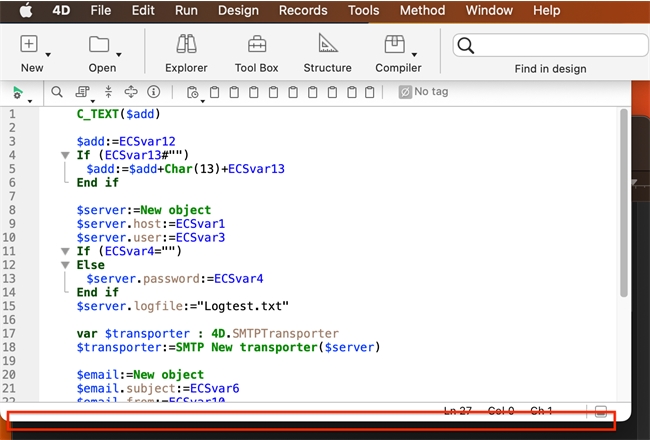
Task: Click the Find in design search field
Action: [x=549, y=46]
